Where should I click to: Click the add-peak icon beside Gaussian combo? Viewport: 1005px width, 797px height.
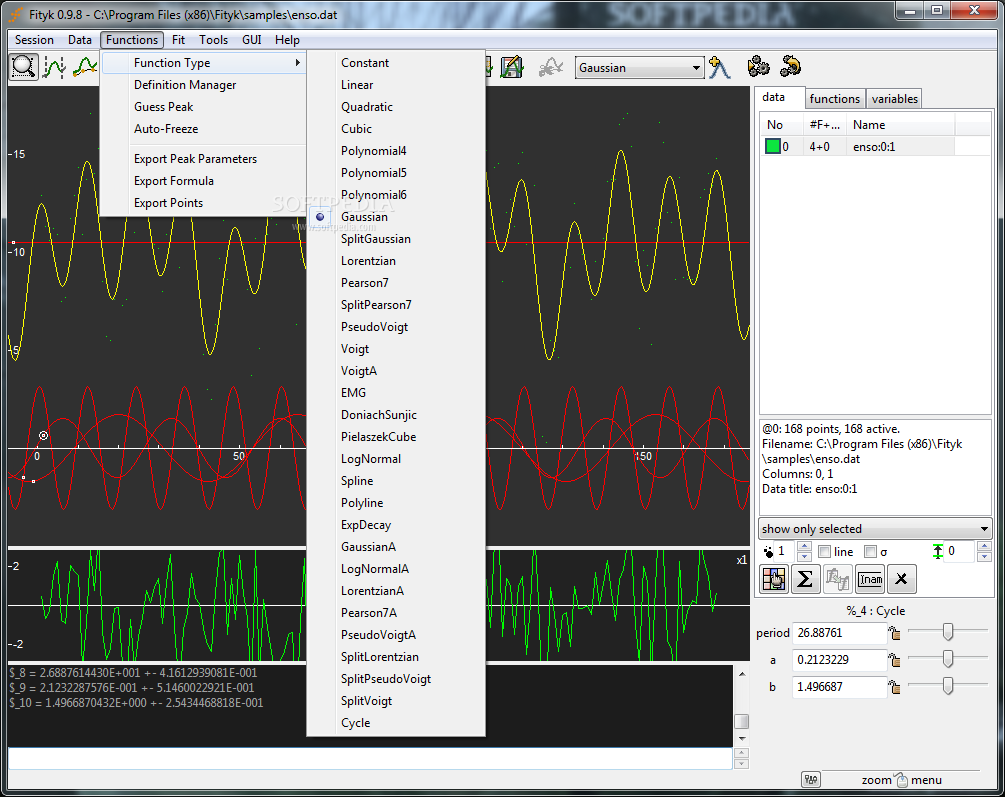(719, 67)
